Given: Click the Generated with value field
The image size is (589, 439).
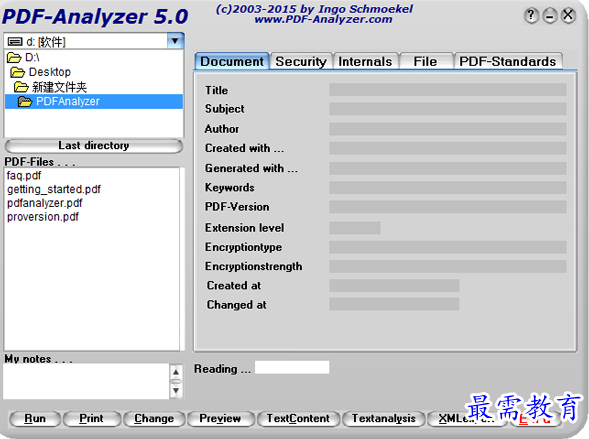Looking at the screenshot, I should tap(448, 168).
